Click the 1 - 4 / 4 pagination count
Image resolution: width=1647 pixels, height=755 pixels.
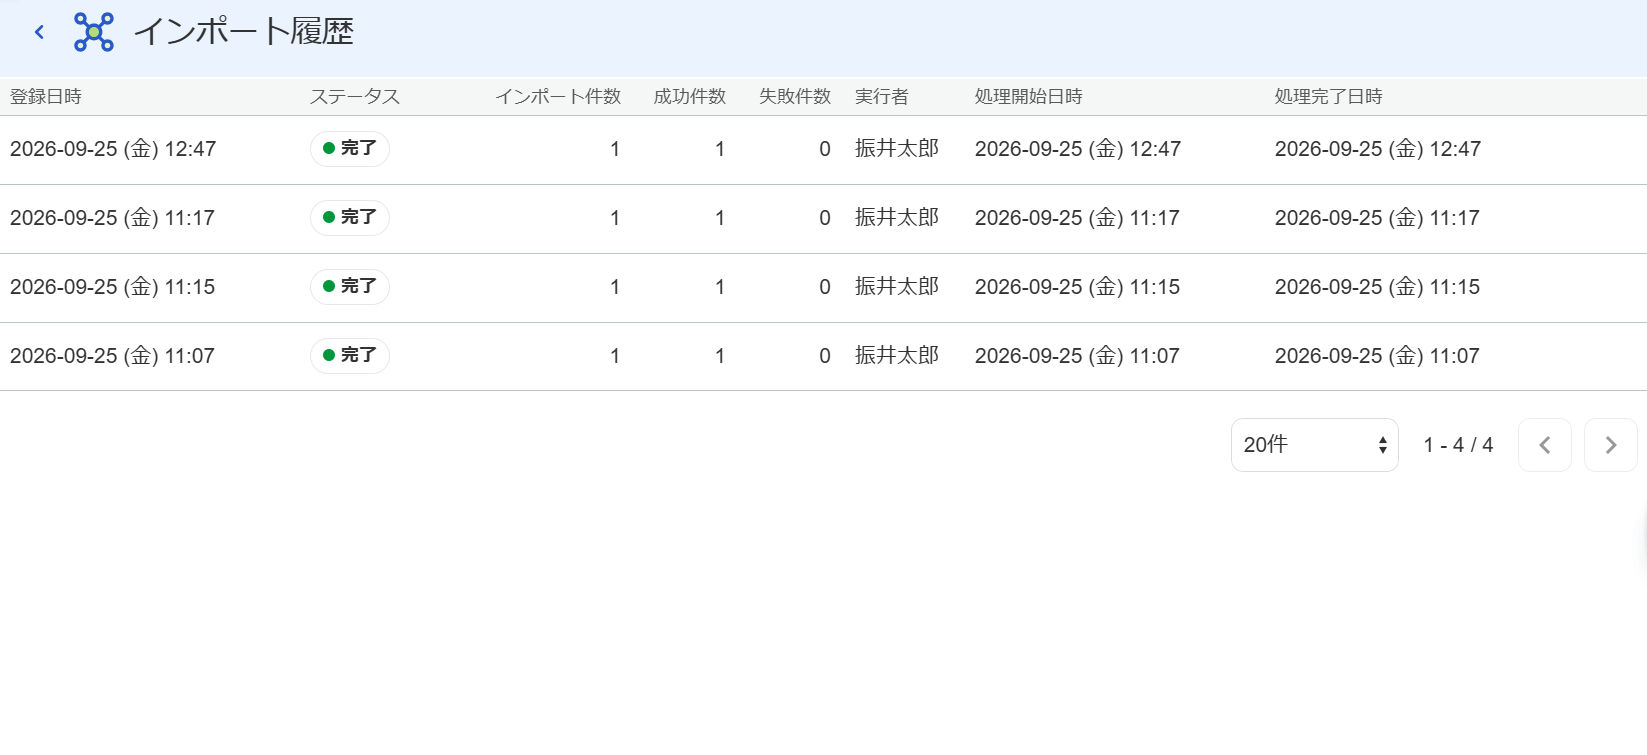click(1458, 445)
